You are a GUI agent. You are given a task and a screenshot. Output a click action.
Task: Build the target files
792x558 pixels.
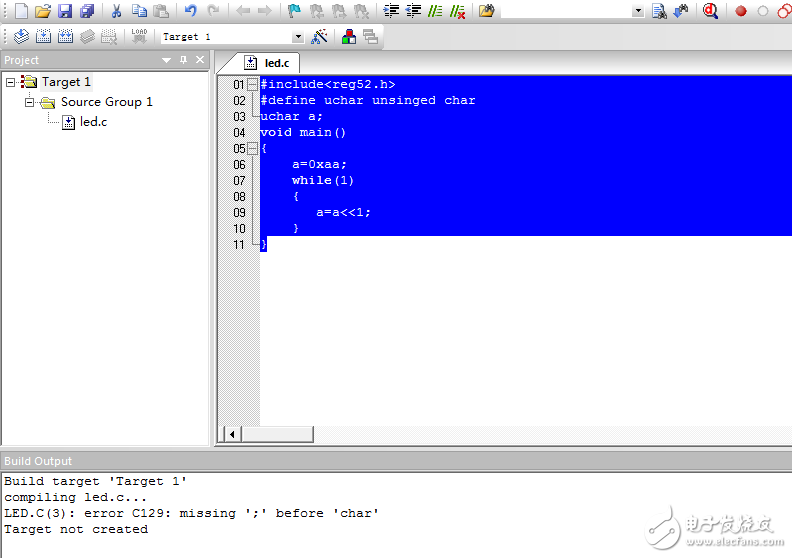pos(43,36)
